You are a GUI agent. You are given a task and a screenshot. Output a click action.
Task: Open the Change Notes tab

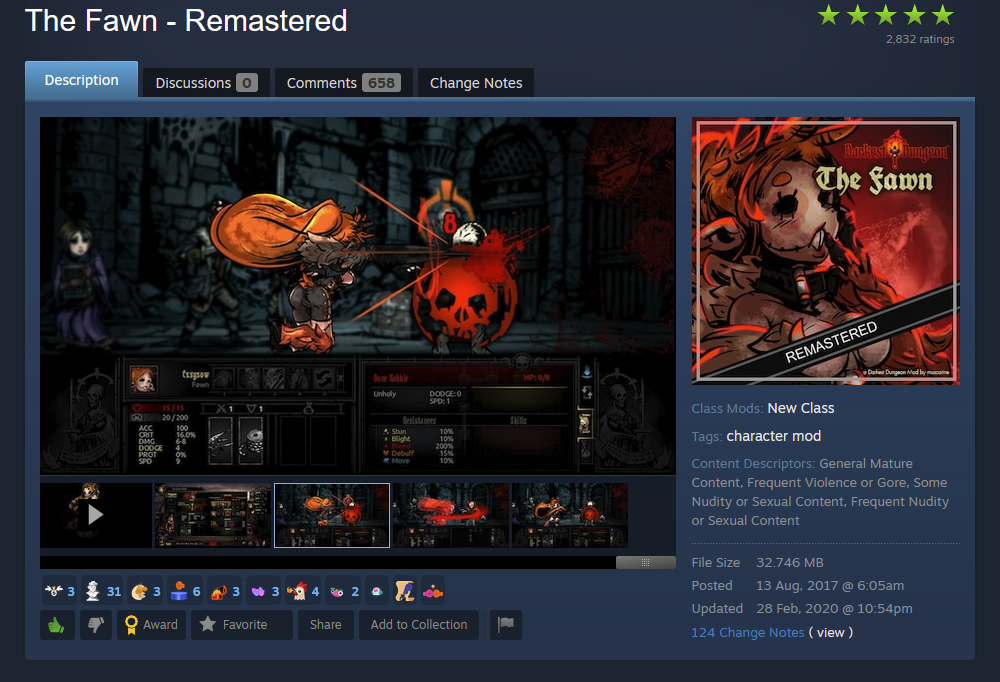click(476, 83)
